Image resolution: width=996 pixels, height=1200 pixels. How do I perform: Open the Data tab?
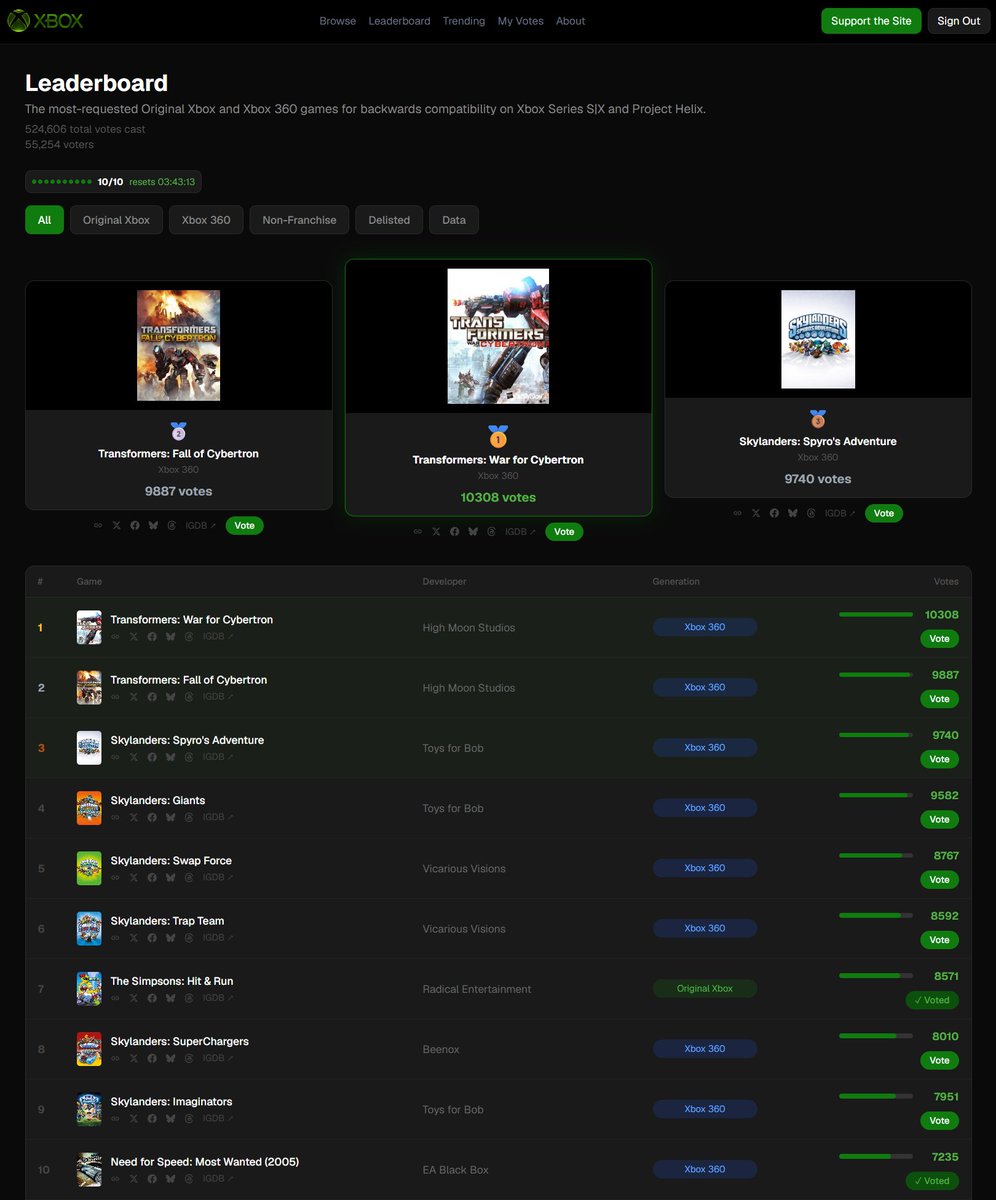coord(454,220)
